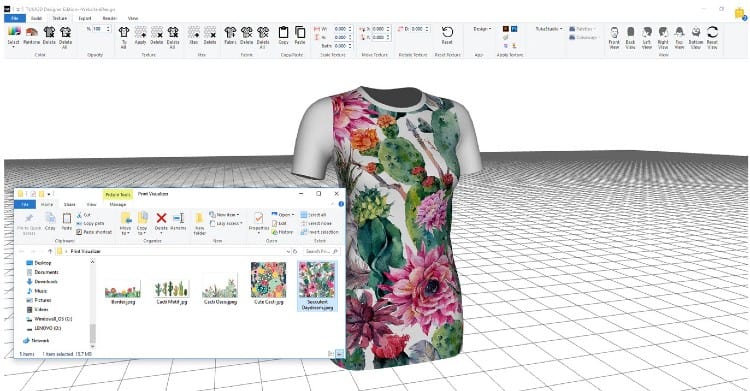The width and height of the screenshot is (750, 391).
Task: Open the Open dropdown in File Explorer ribbon
Action: 283,215
